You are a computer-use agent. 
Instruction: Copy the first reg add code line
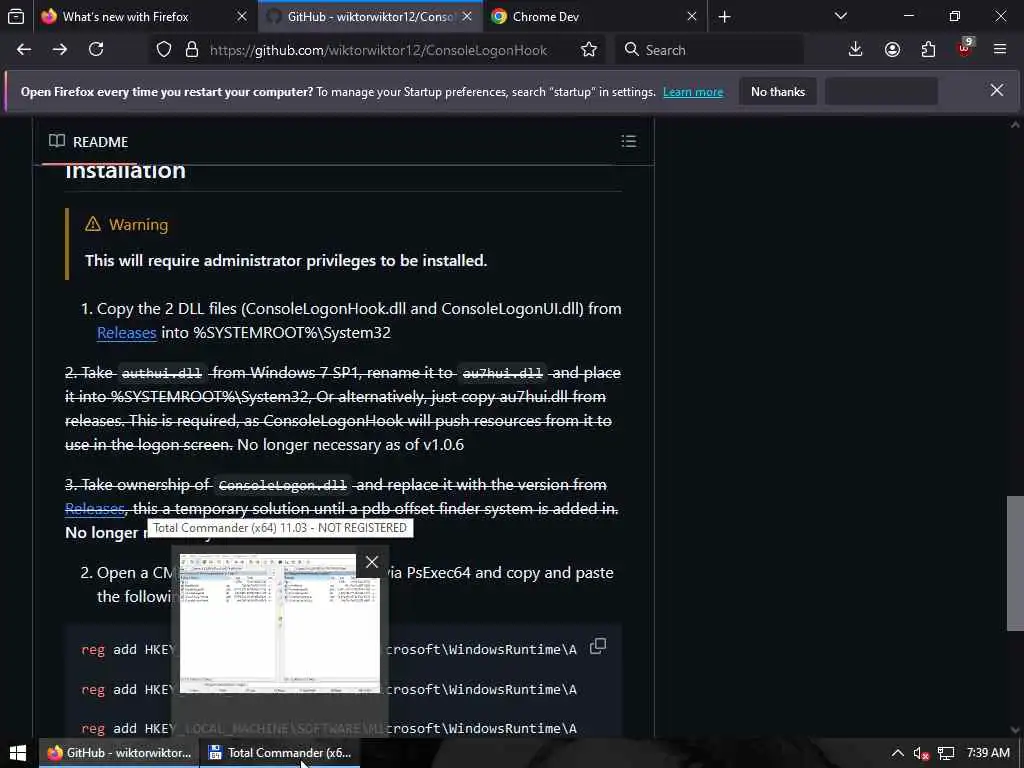pyautogui.click(x=598, y=647)
